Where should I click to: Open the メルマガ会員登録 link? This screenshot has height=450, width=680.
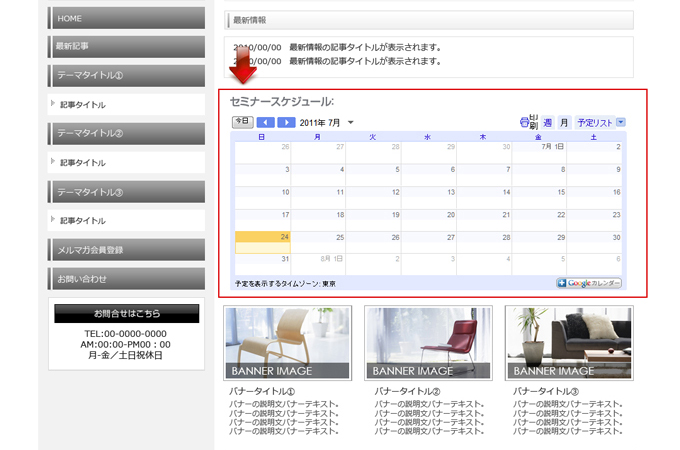[126, 249]
